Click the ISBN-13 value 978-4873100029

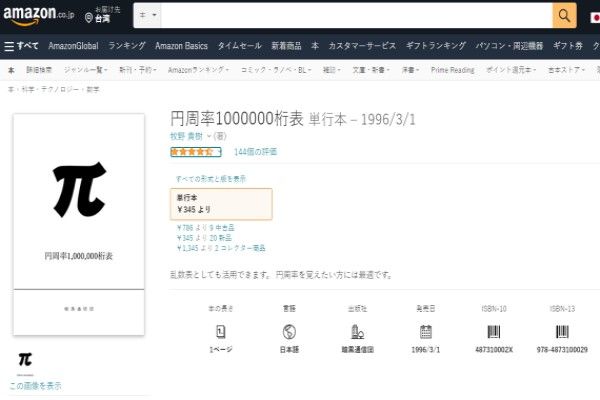point(562,349)
